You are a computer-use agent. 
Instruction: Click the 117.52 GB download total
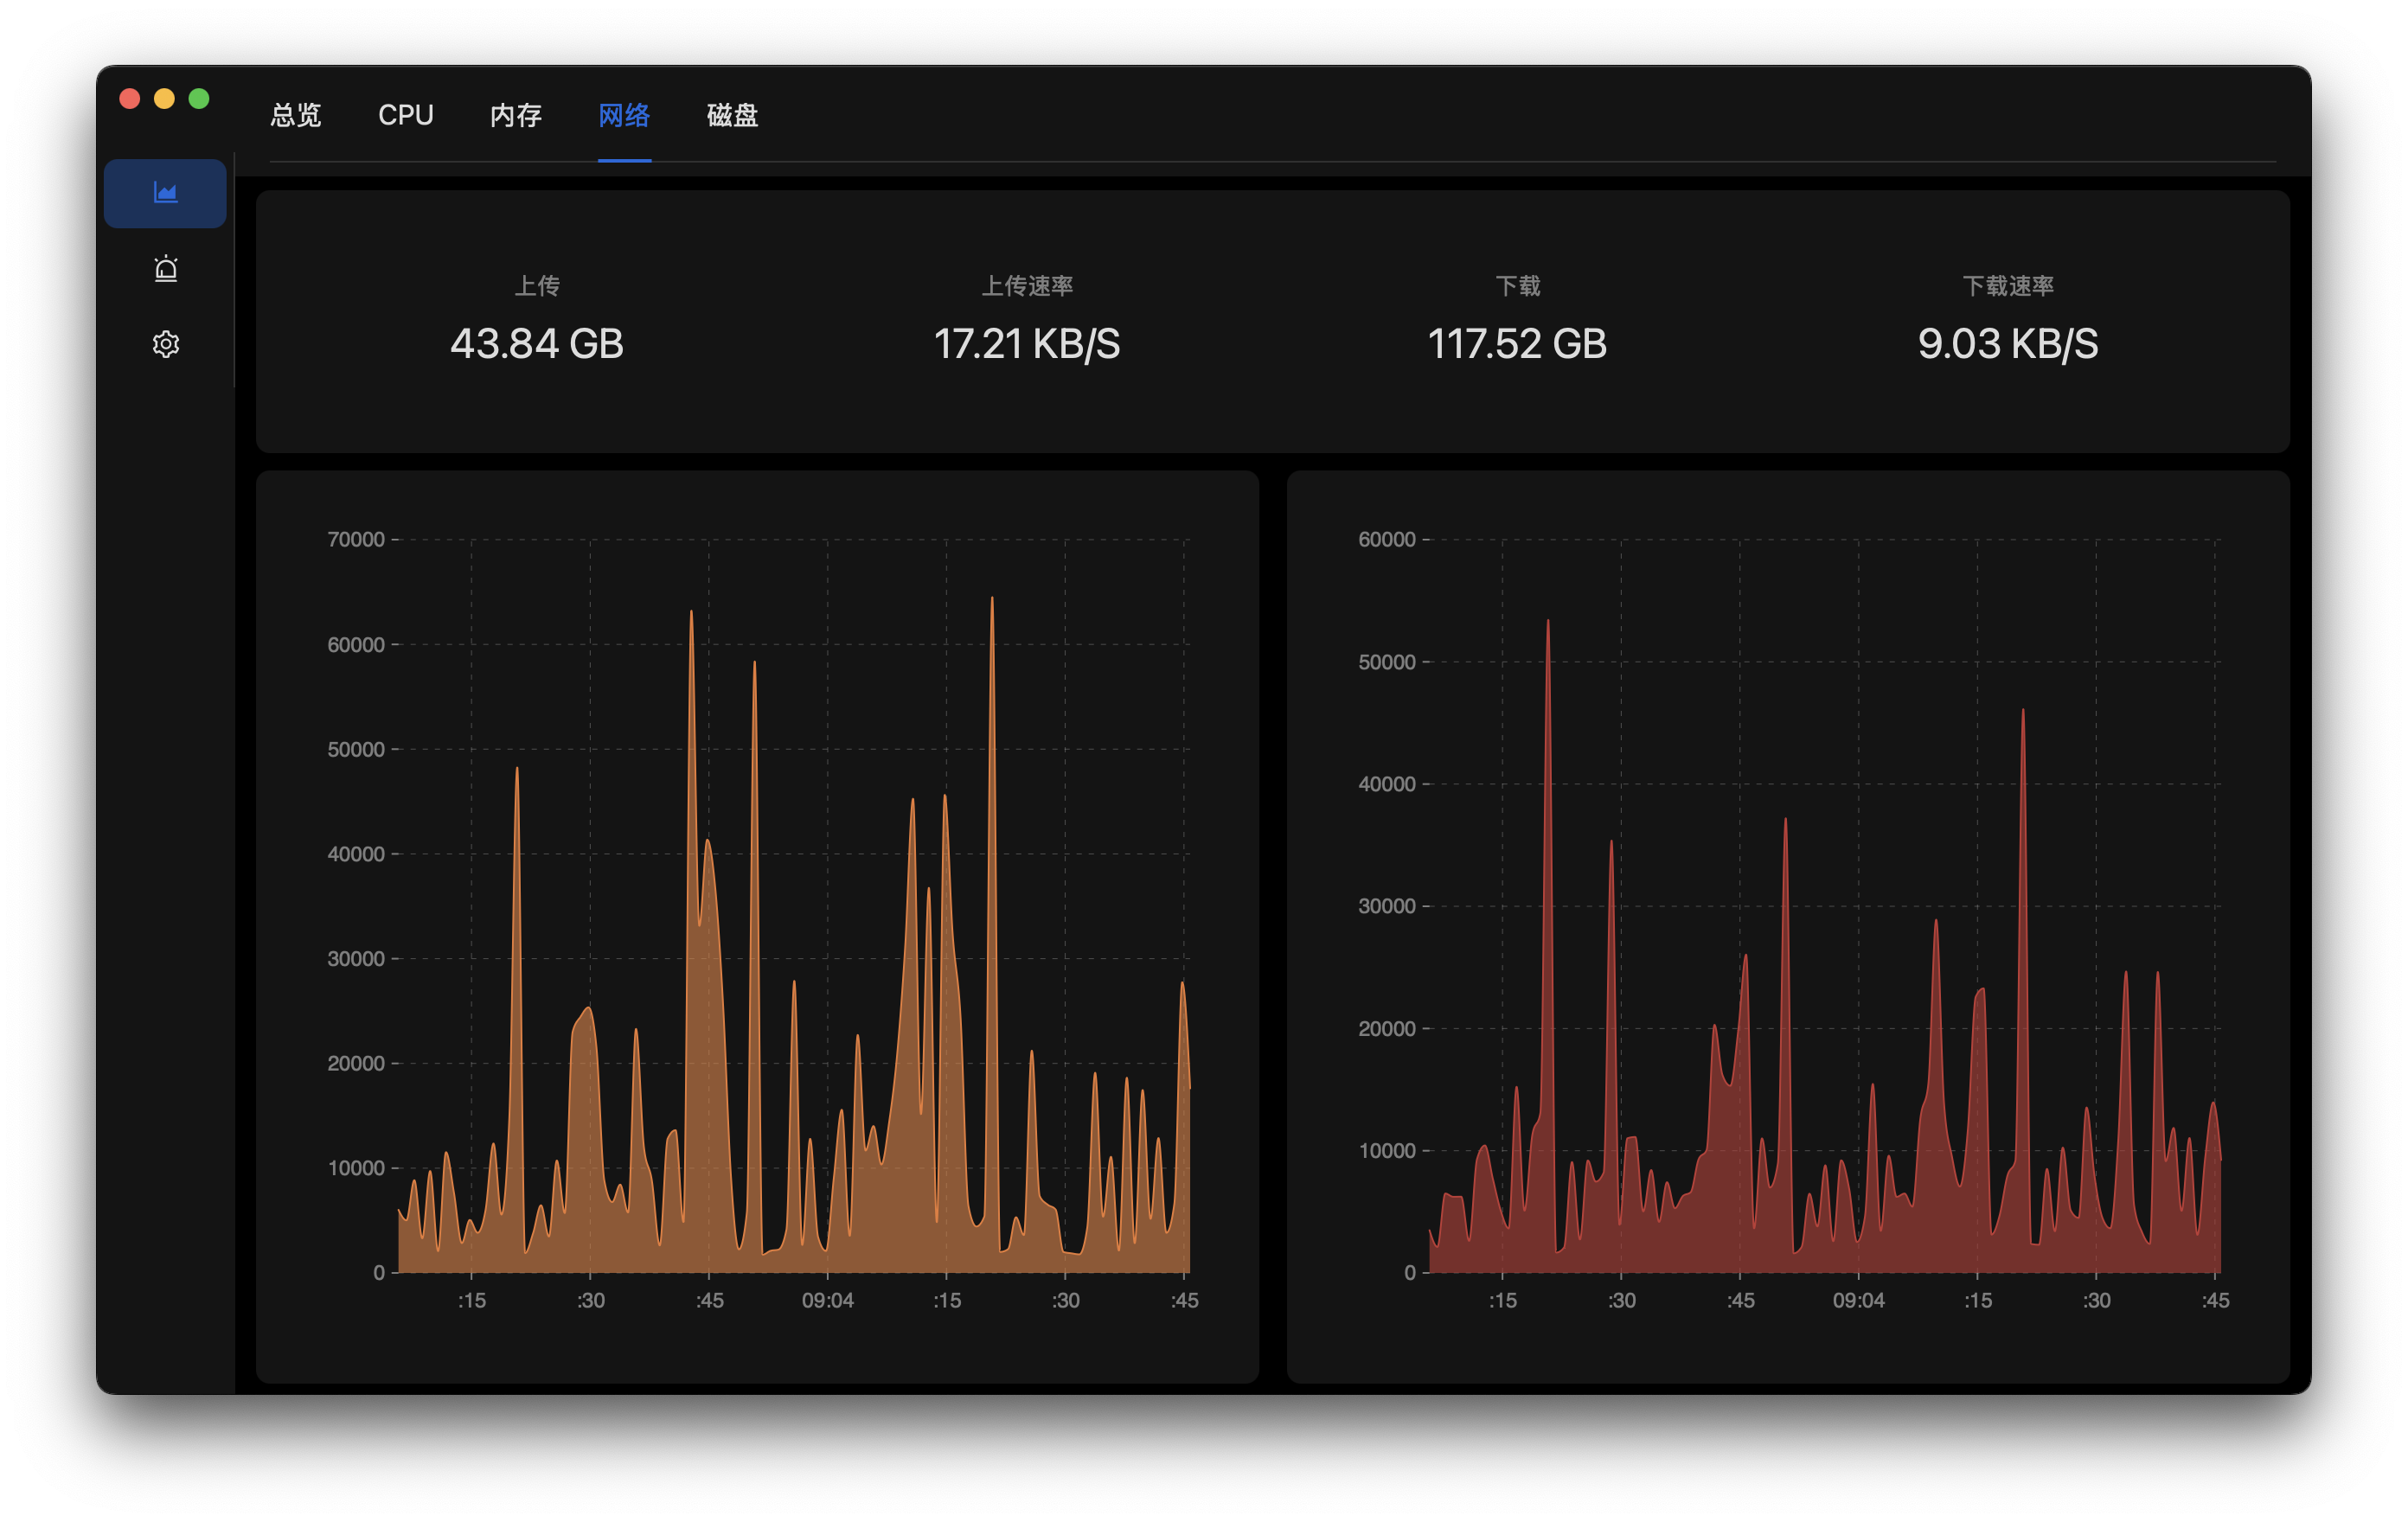[x=1516, y=344]
